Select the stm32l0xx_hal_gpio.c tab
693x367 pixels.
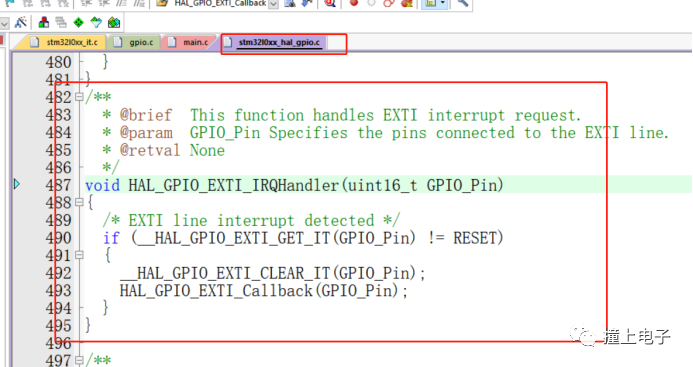click(x=274, y=42)
